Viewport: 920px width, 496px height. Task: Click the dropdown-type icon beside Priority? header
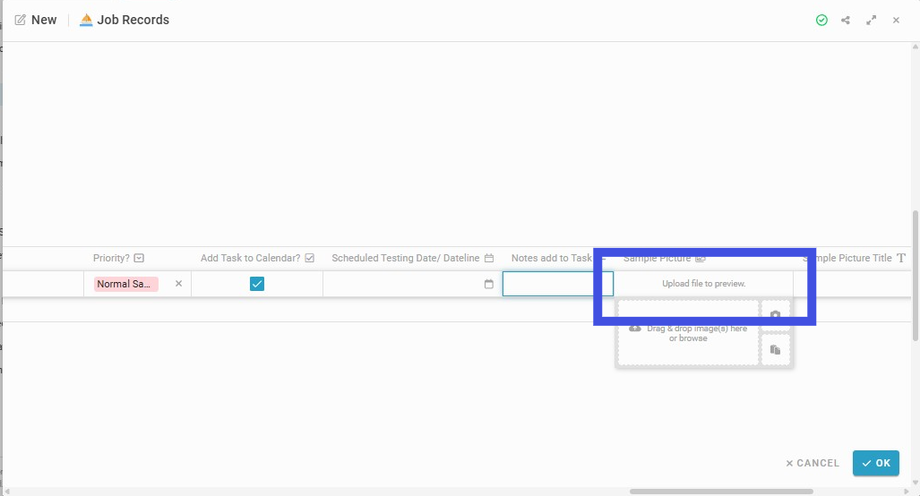pos(139,258)
